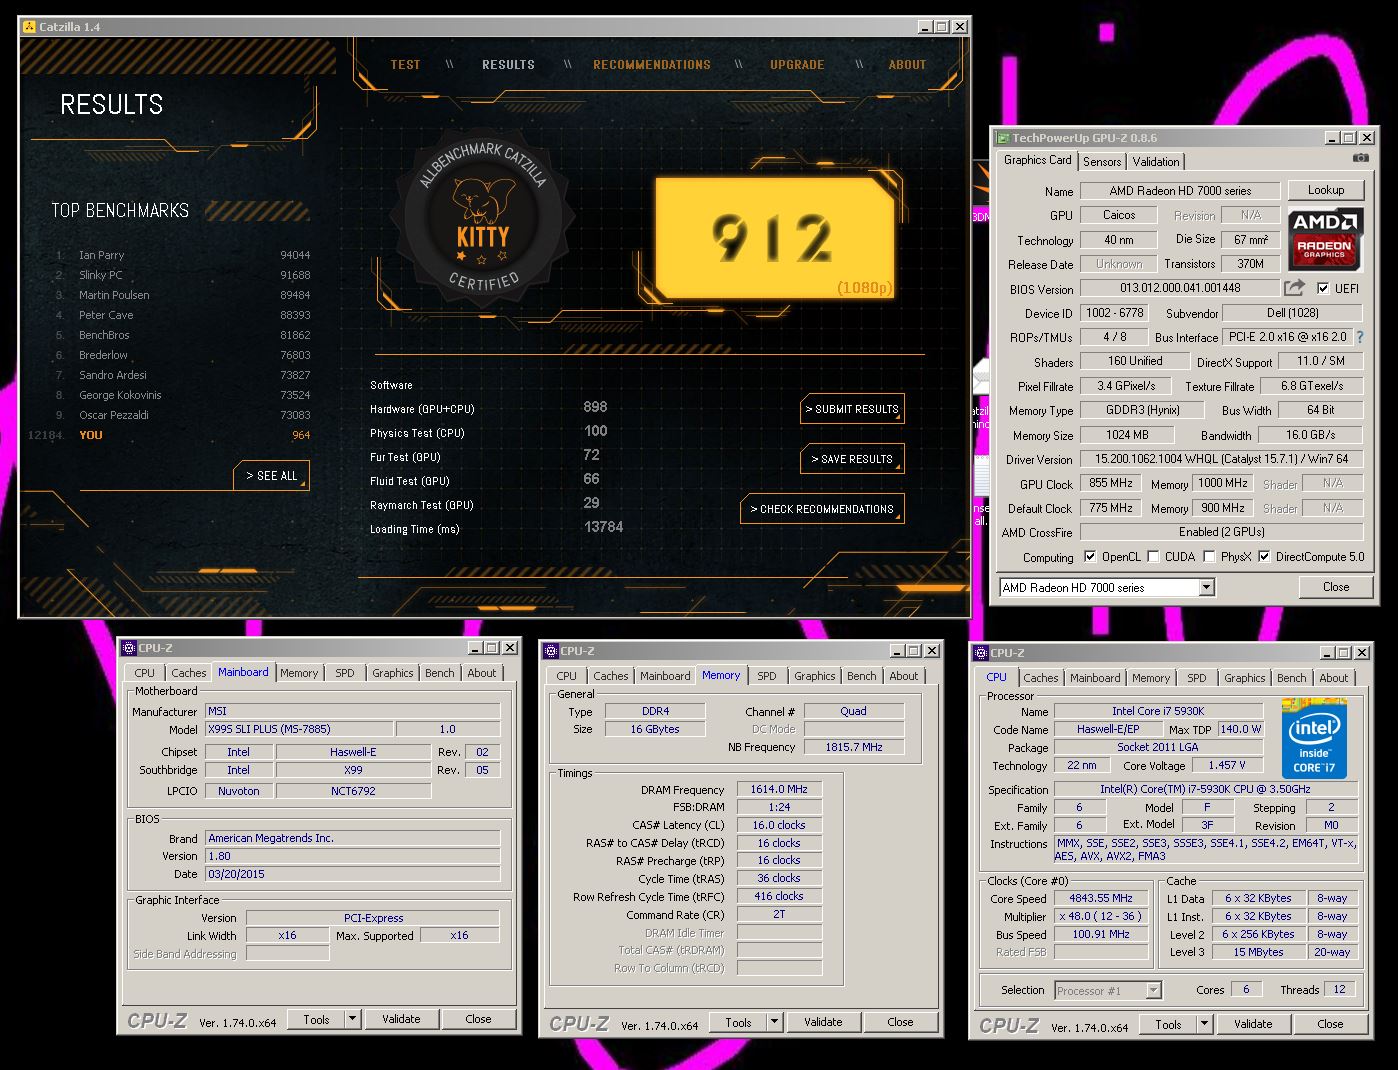Click Close in the processor CPU-Z window
Screen dimensions: 1398x1070
pos(1330,1024)
